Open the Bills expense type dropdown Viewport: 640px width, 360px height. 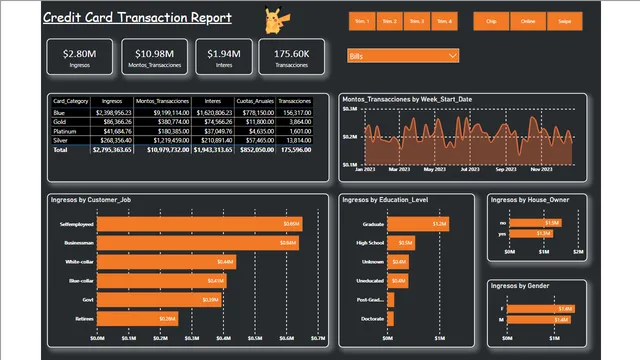click(x=403, y=56)
